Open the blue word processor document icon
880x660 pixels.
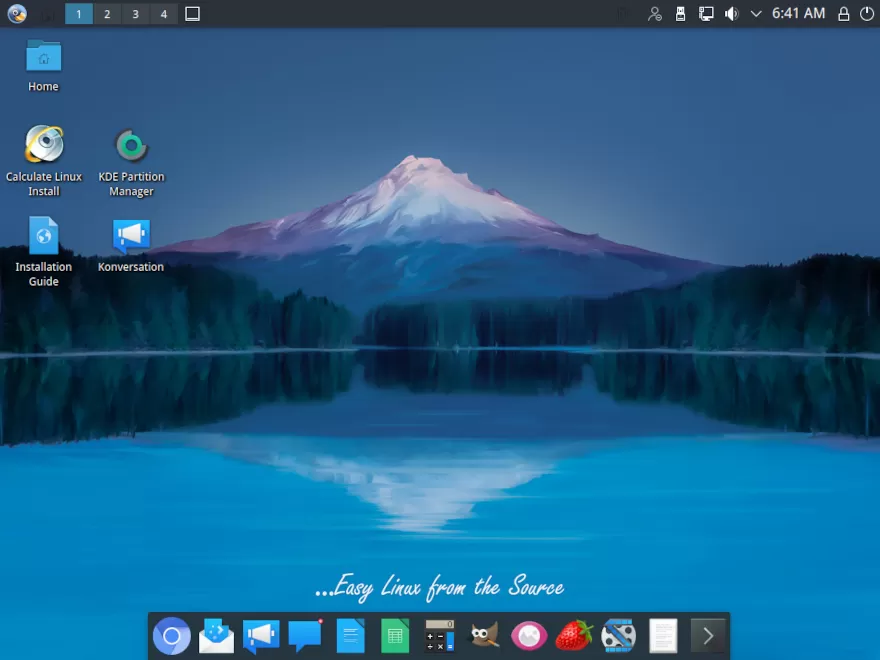coord(350,636)
